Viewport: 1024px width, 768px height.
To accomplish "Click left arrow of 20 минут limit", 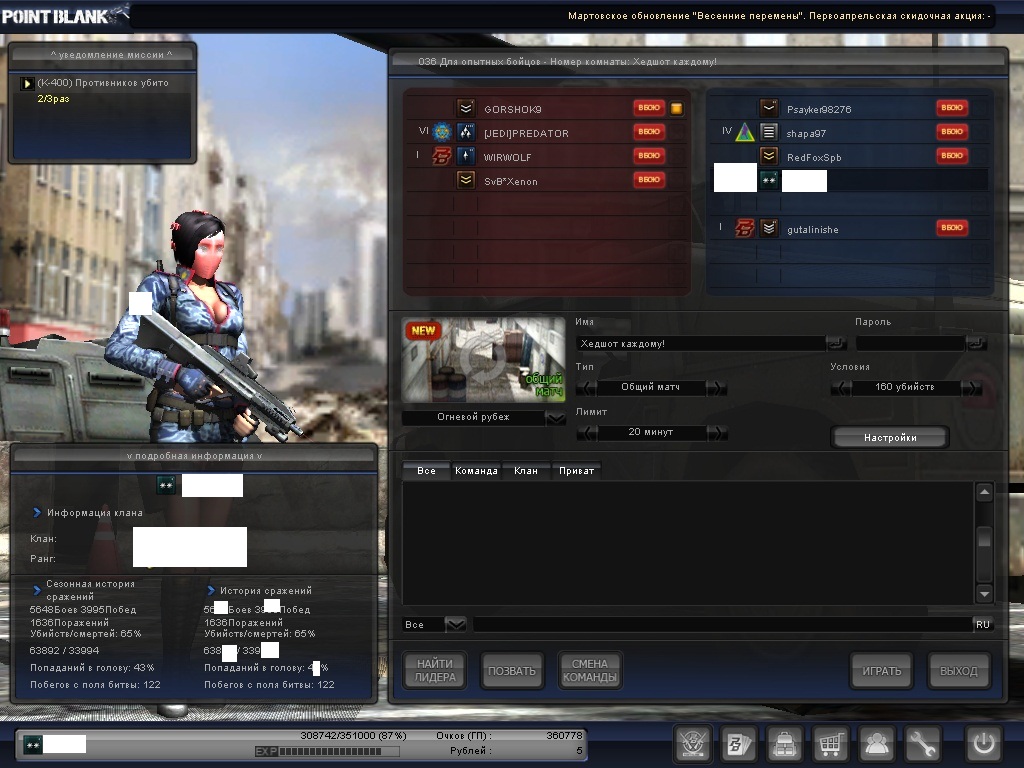I will tap(588, 433).
